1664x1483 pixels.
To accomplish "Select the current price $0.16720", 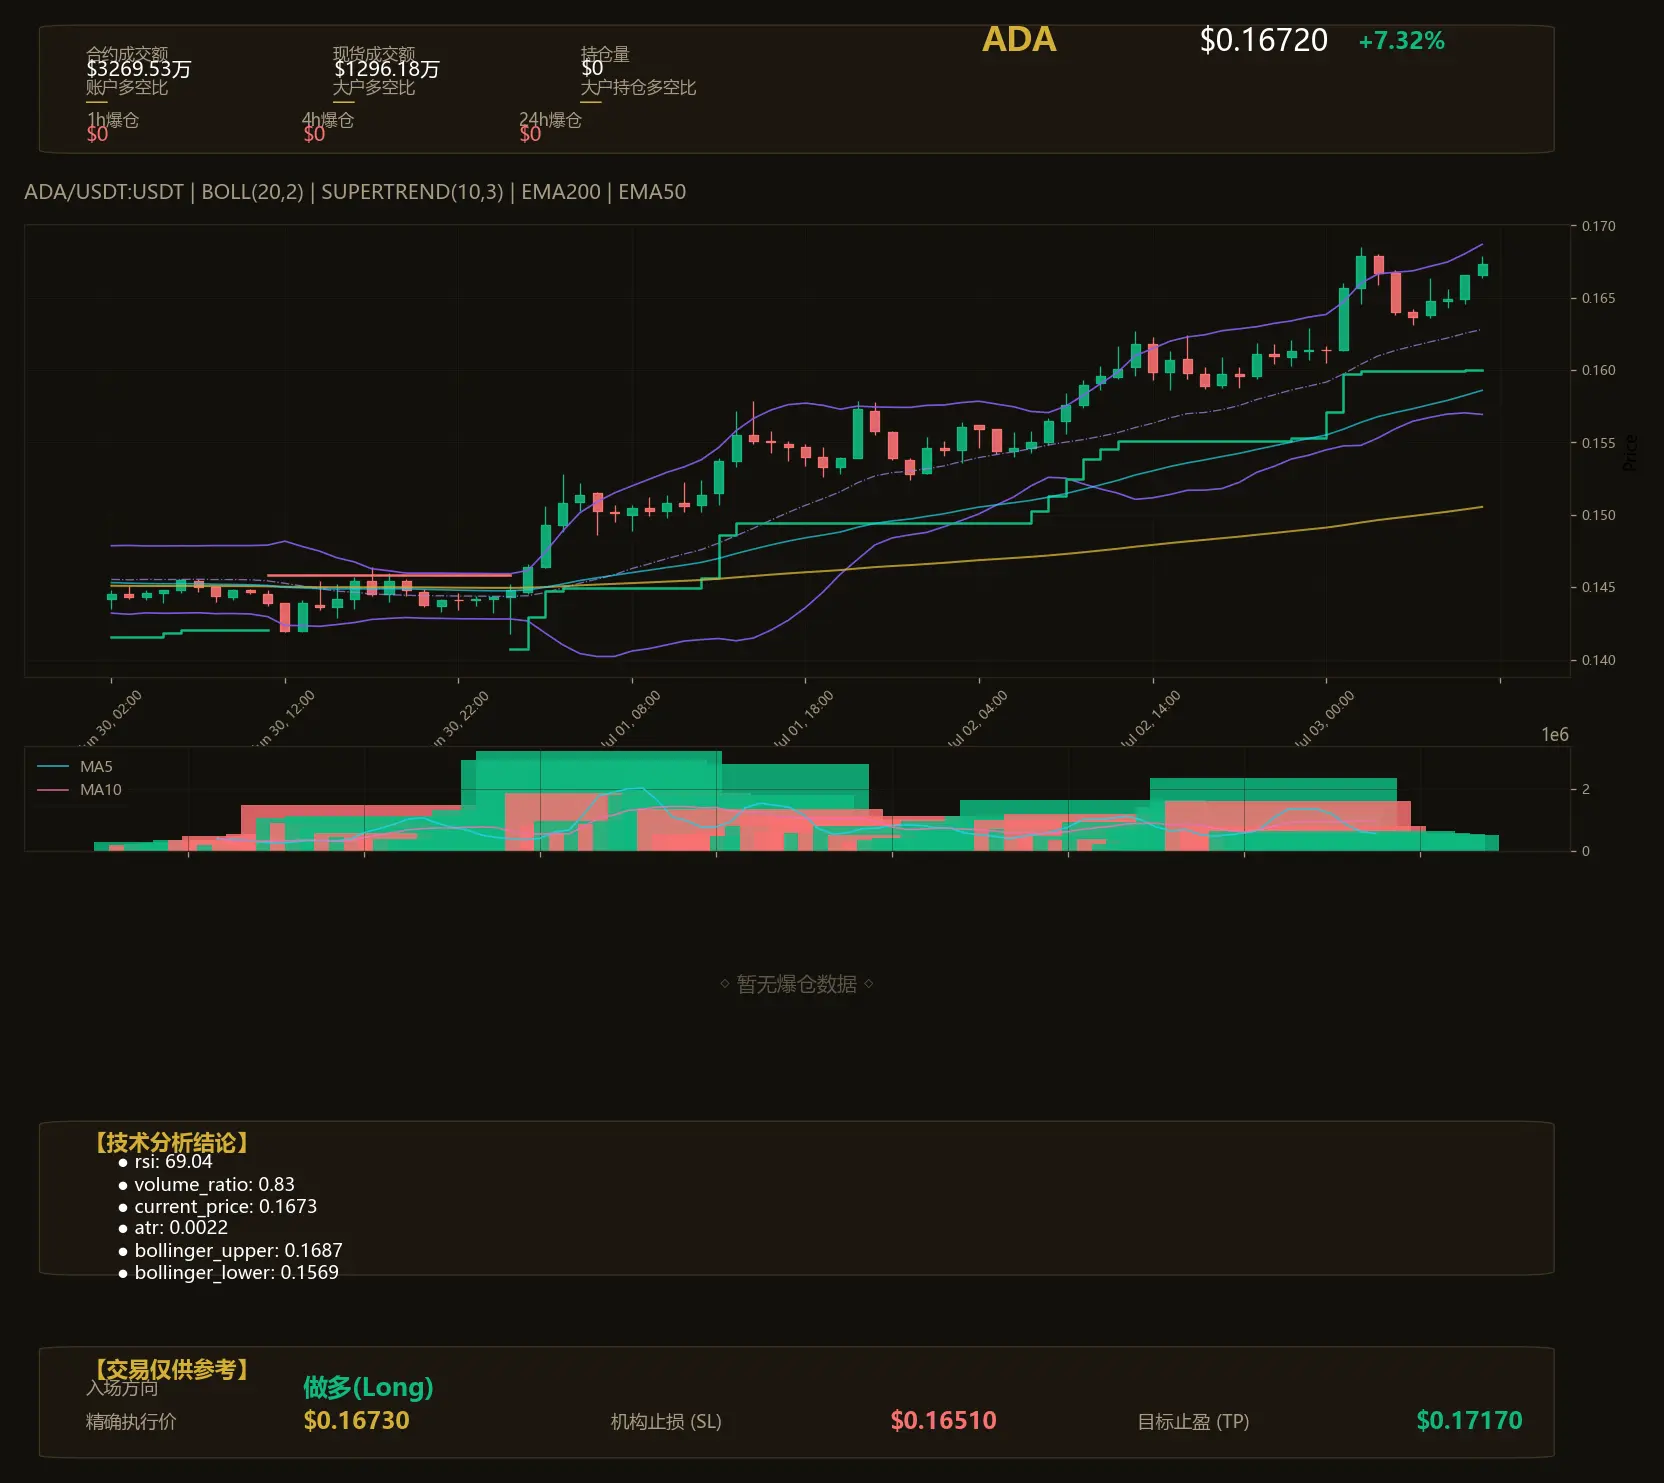I will coord(1263,40).
